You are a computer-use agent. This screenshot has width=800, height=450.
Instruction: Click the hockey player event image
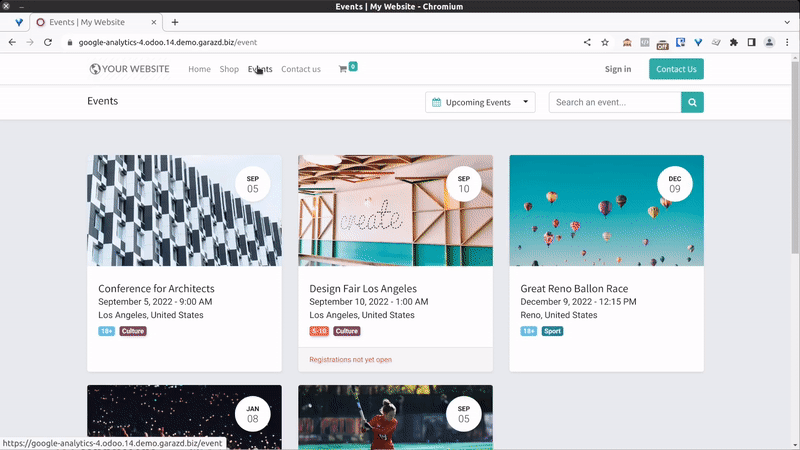pos(395,417)
